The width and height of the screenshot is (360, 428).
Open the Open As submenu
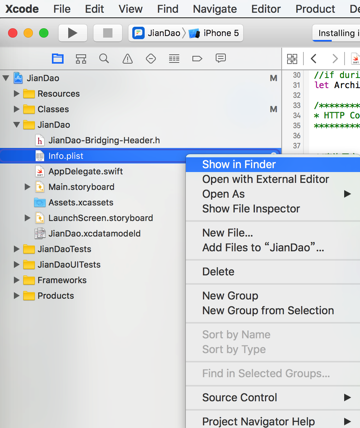click(273, 194)
